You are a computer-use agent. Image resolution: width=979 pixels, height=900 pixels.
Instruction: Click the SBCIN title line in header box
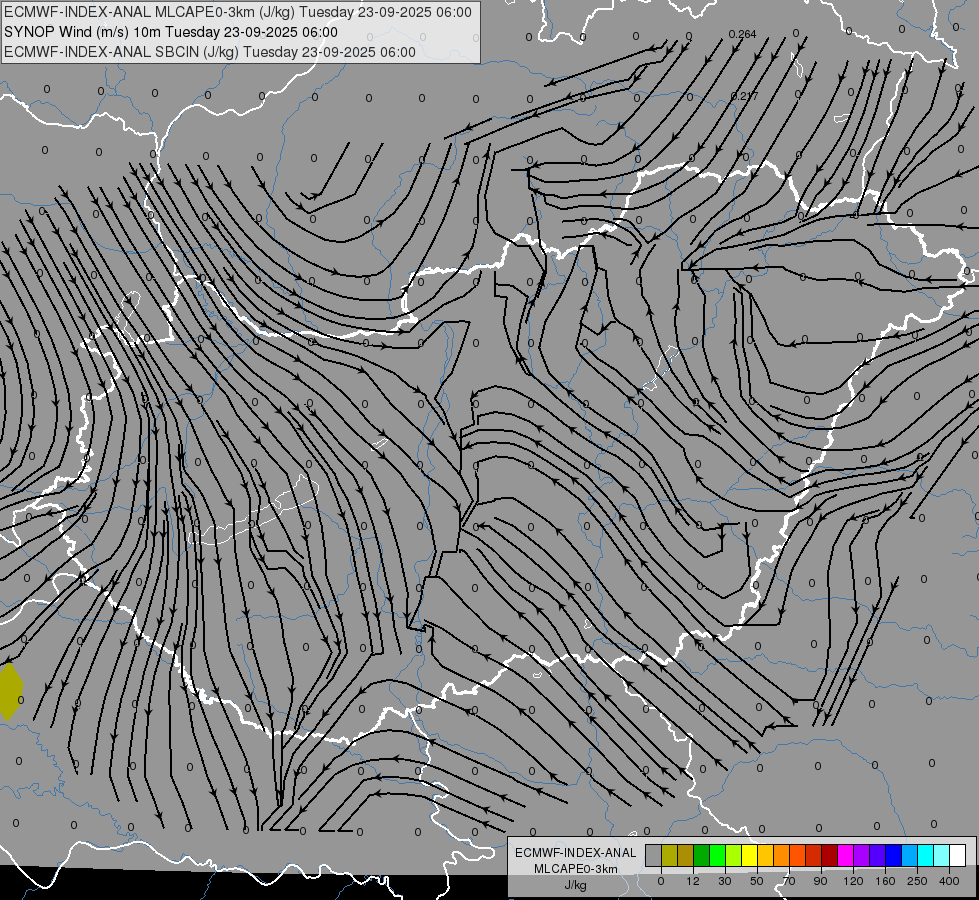210,52
